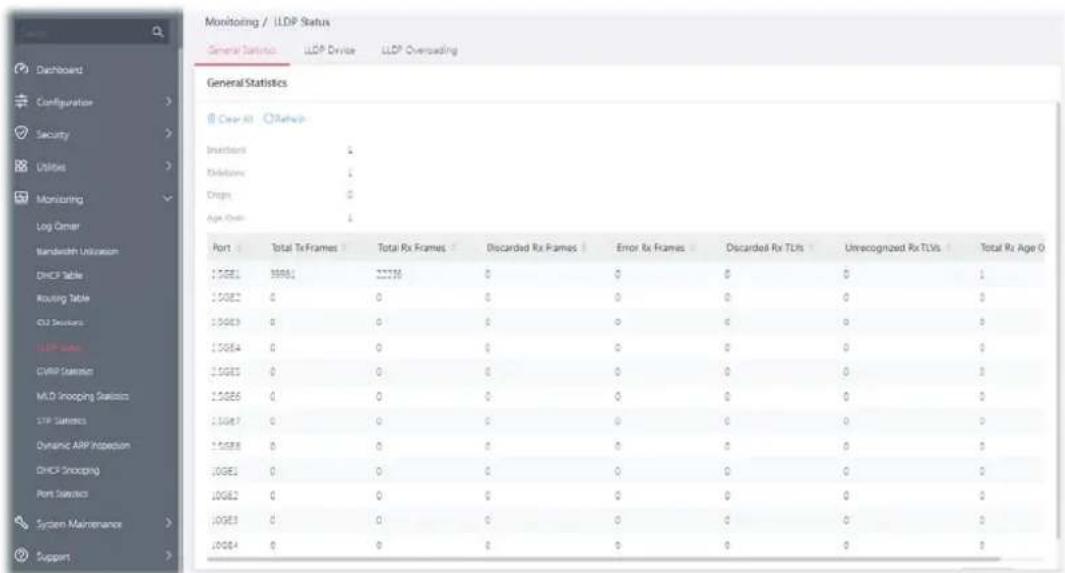Click Monitoring in the breadcrumb

tap(232, 22)
